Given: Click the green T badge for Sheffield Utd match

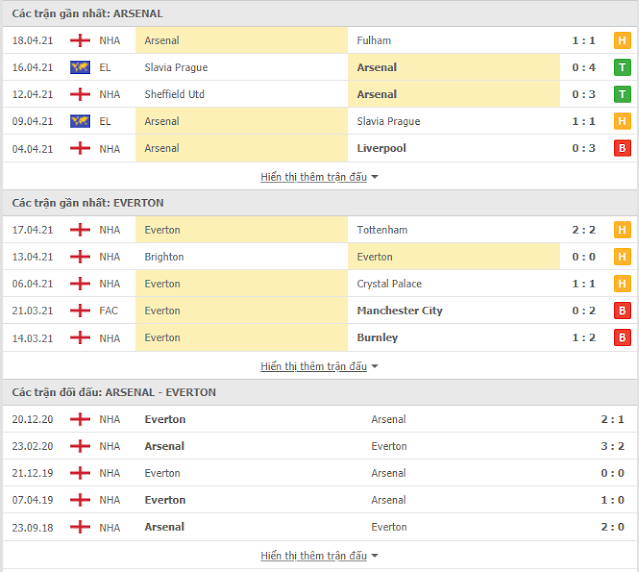Looking at the screenshot, I should (x=622, y=94).
